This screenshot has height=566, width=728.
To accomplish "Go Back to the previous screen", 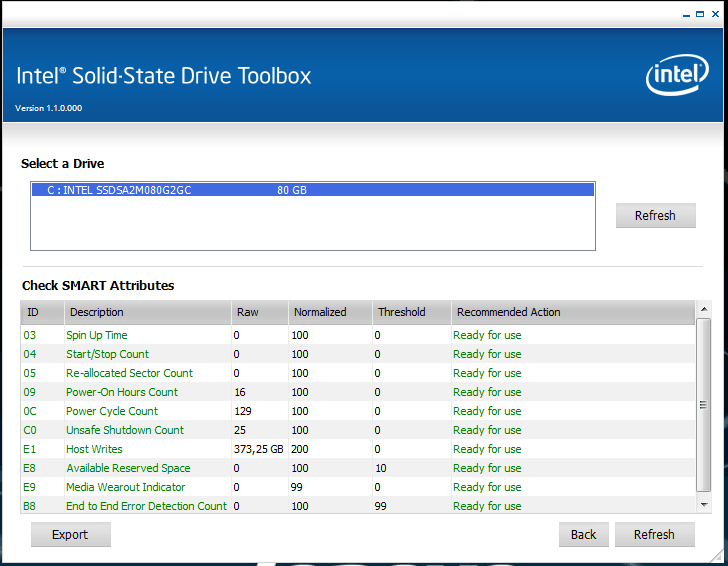I will (584, 534).
